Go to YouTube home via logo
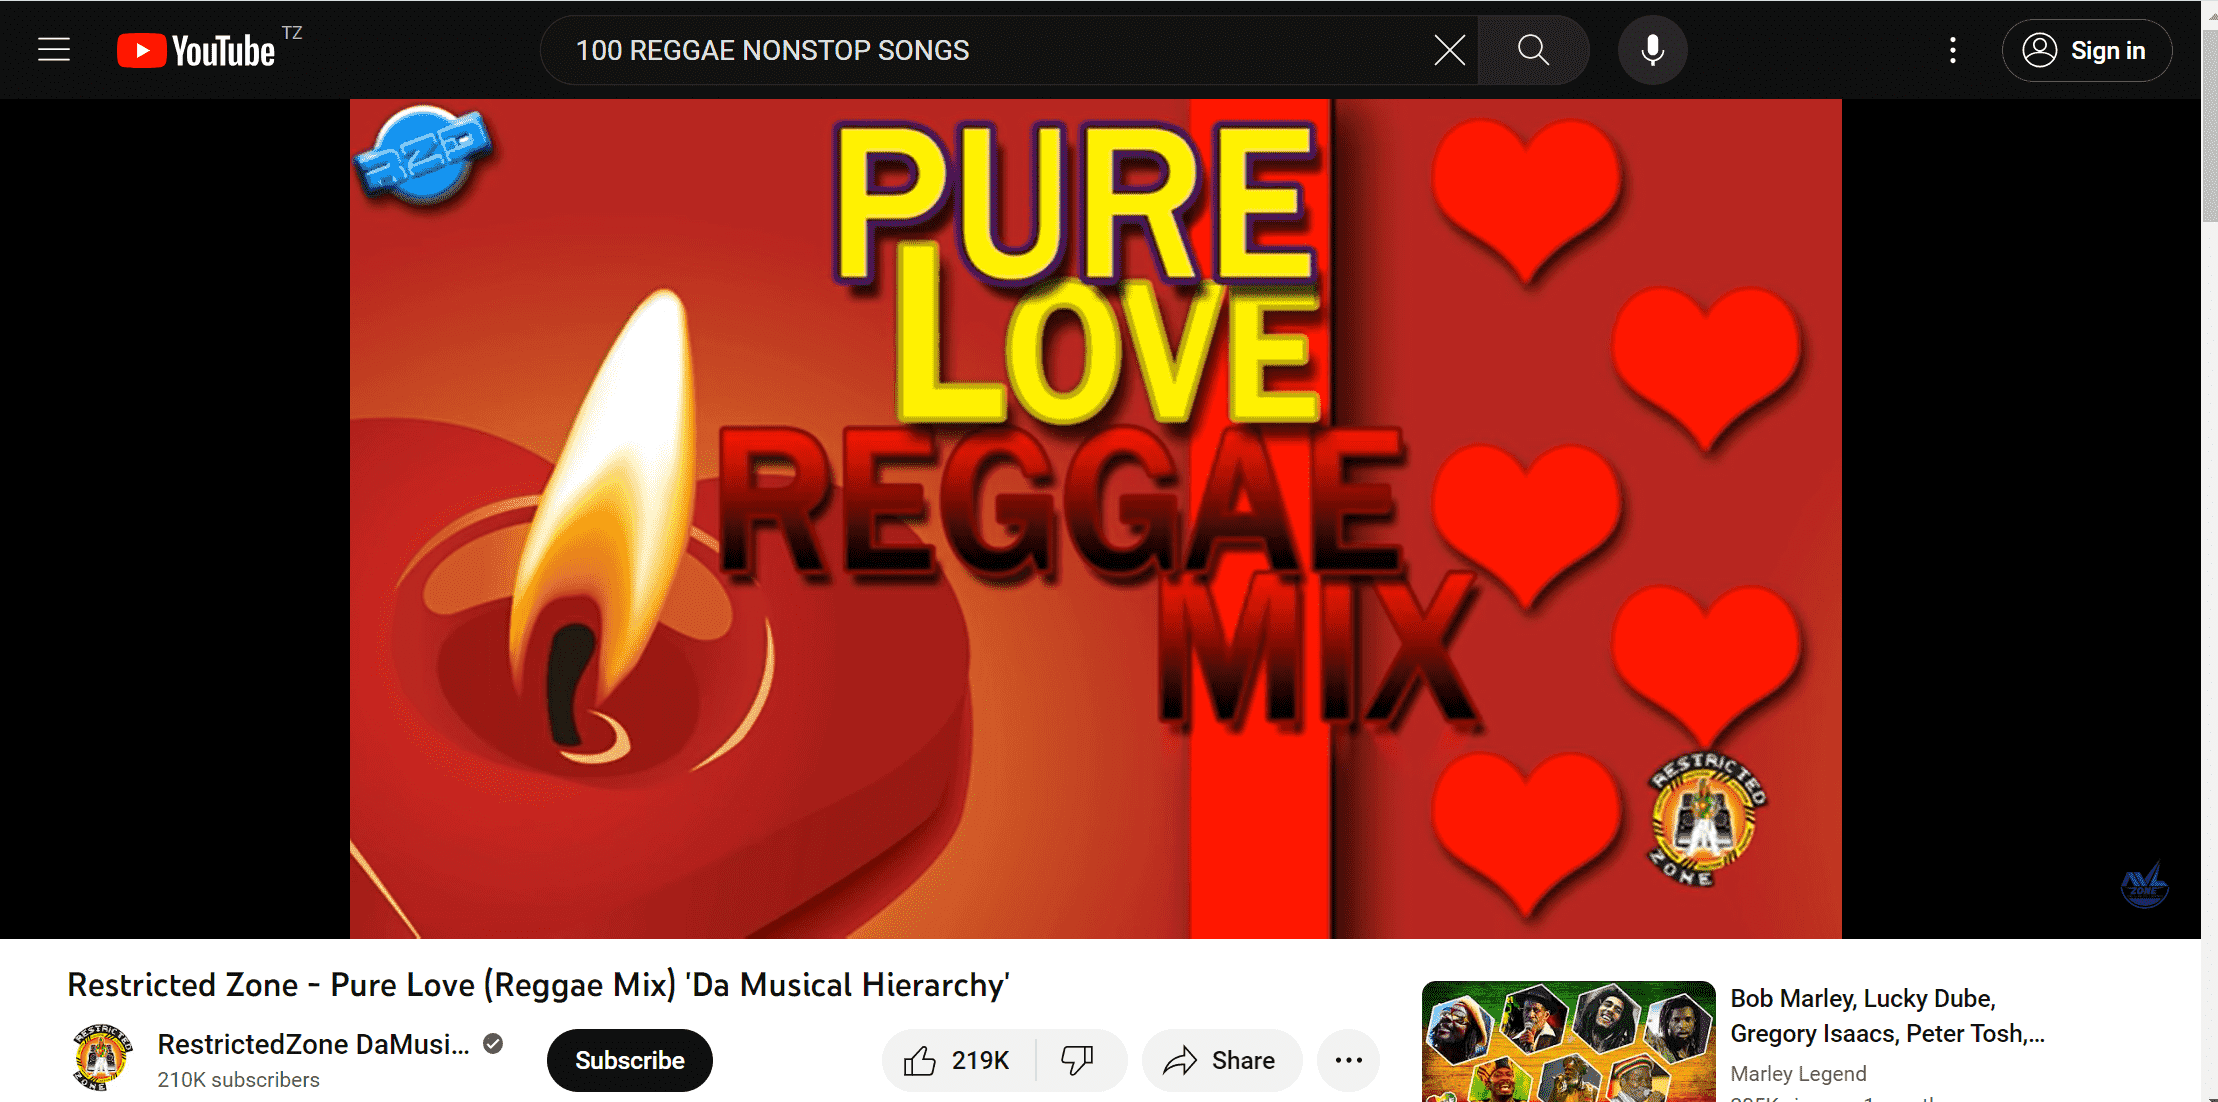 tap(196, 51)
